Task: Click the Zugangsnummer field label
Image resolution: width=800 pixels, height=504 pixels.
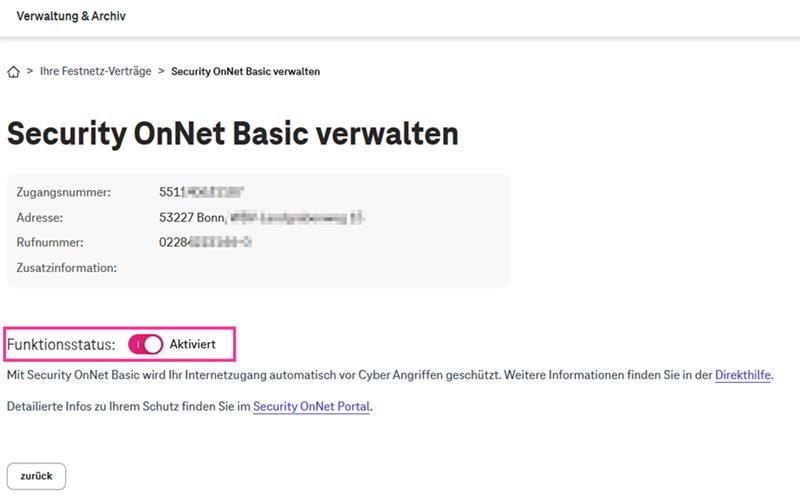Action: click(63, 191)
